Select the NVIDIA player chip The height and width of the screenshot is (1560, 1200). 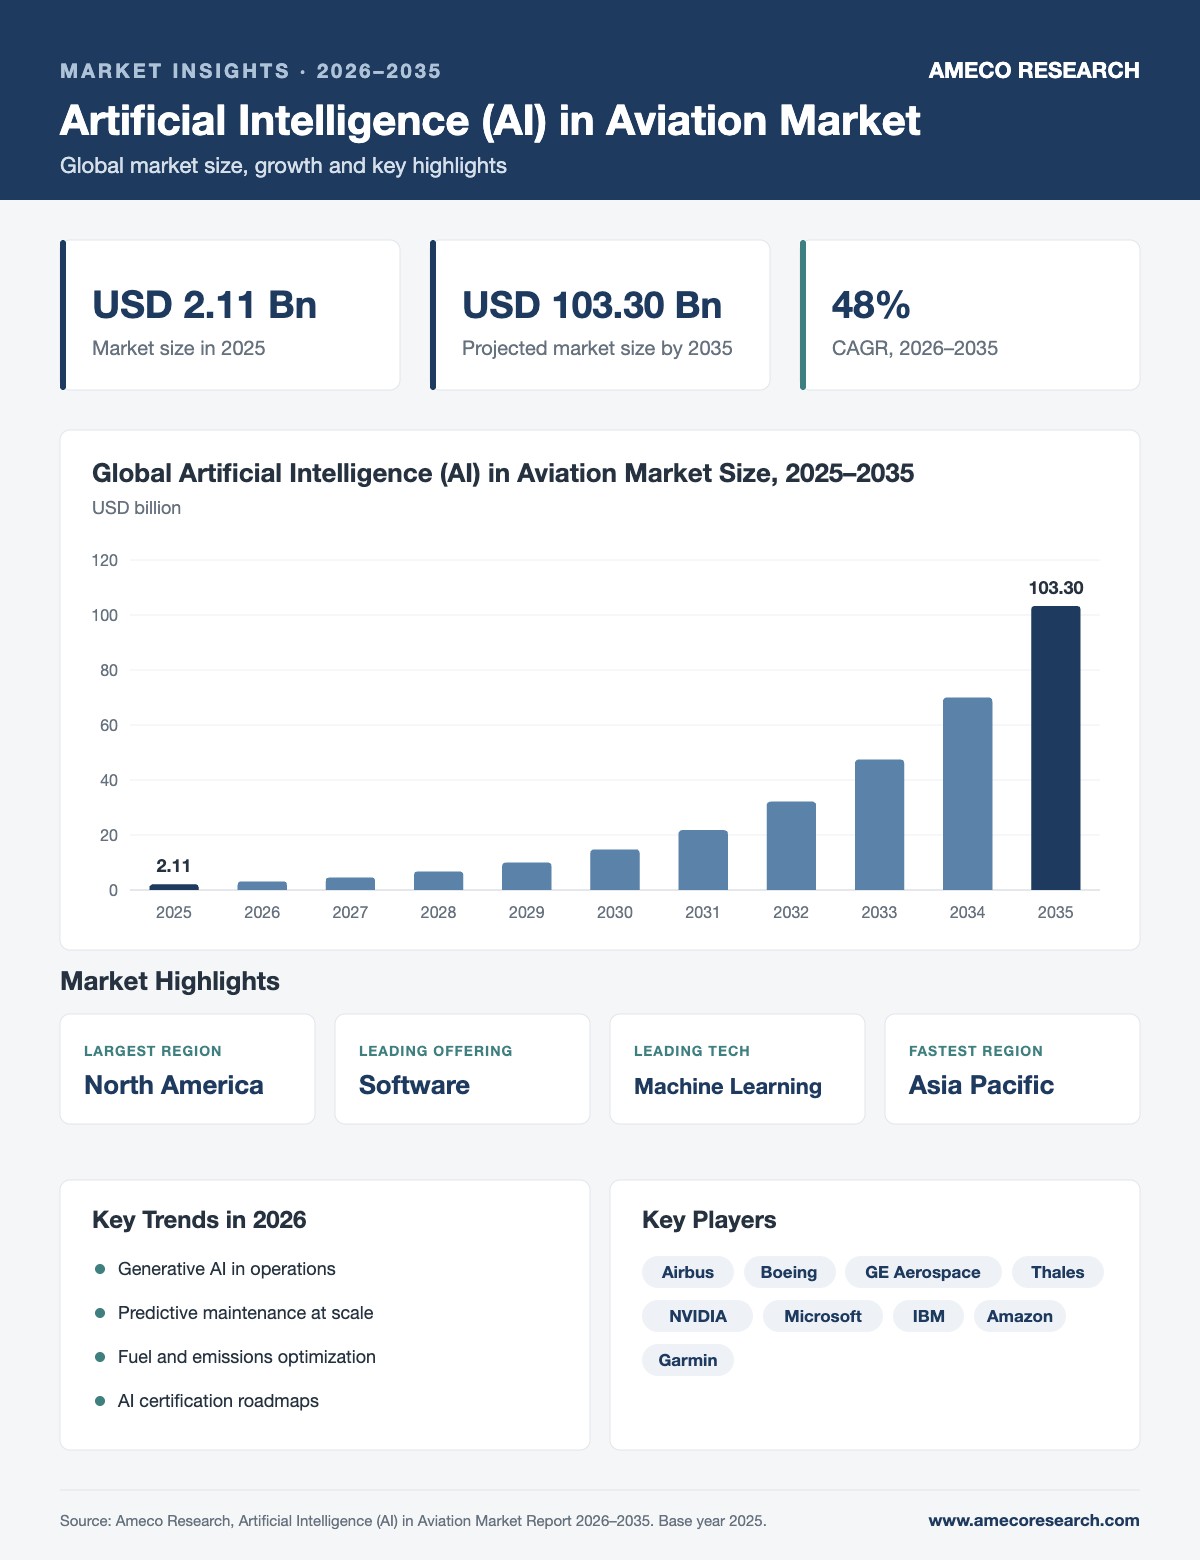click(x=698, y=1316)
